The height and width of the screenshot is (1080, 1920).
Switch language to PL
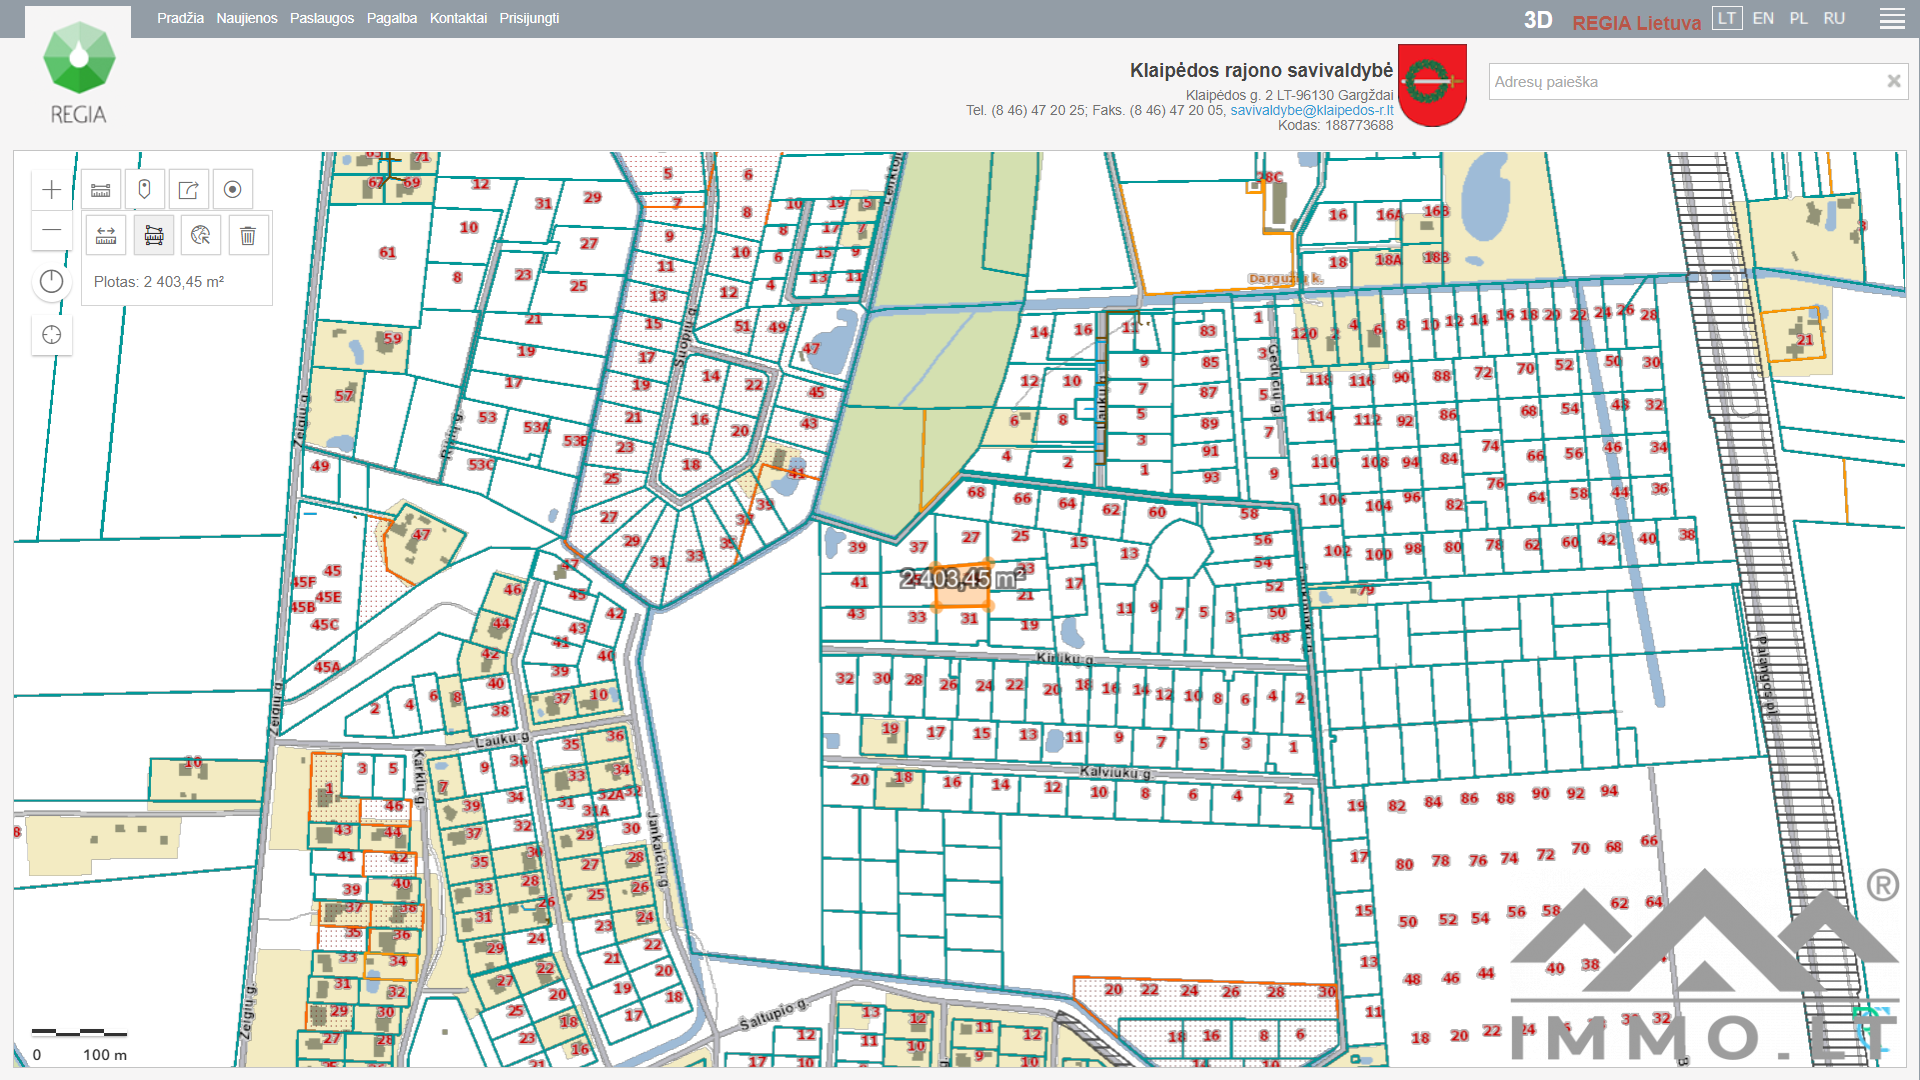coord(1799,18)
